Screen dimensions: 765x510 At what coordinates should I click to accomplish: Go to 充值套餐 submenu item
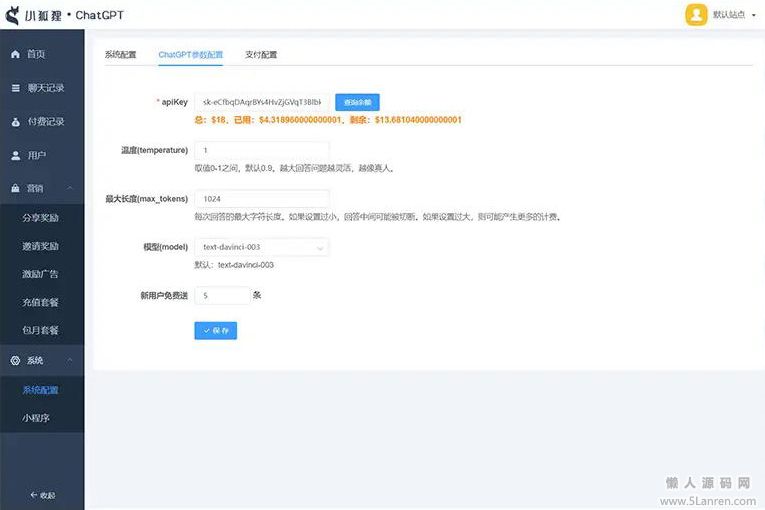tap(42, 302)
